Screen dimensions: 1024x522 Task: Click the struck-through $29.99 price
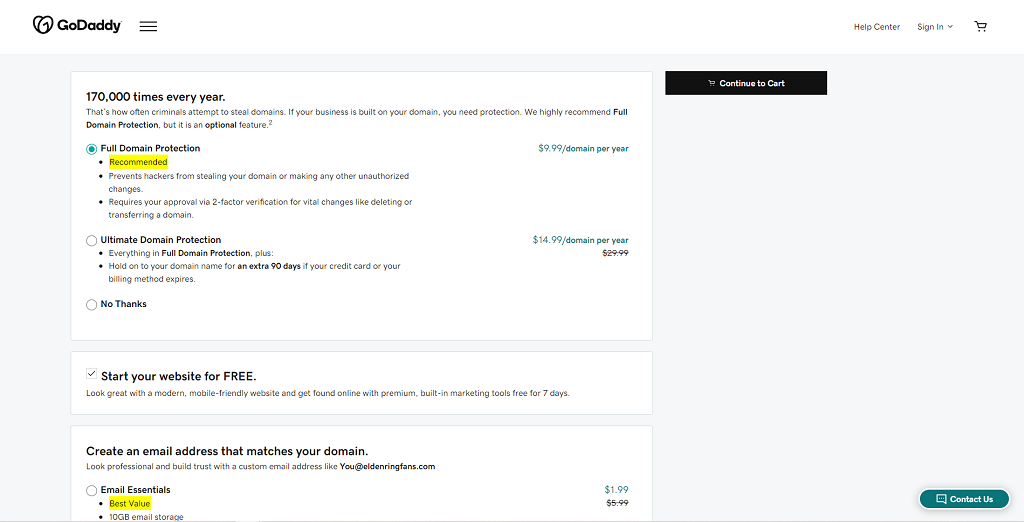click(x=615, y=253)
